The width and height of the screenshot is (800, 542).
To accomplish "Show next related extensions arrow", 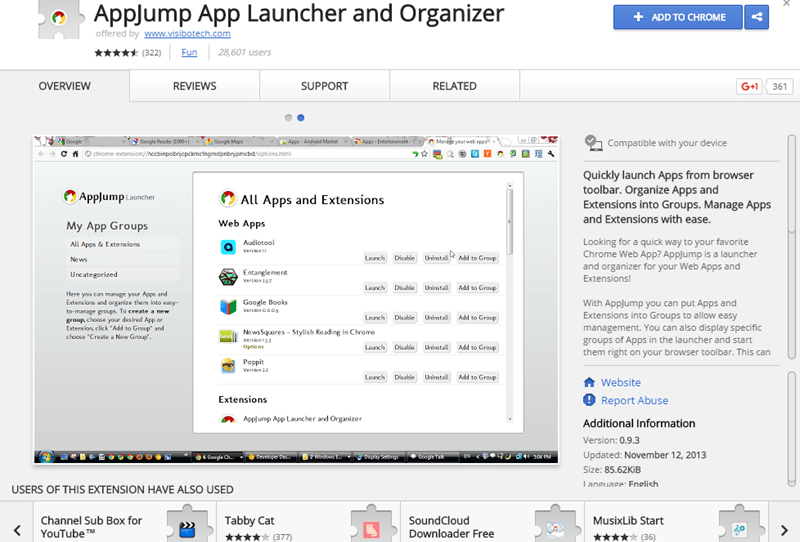I will (784, 530).
